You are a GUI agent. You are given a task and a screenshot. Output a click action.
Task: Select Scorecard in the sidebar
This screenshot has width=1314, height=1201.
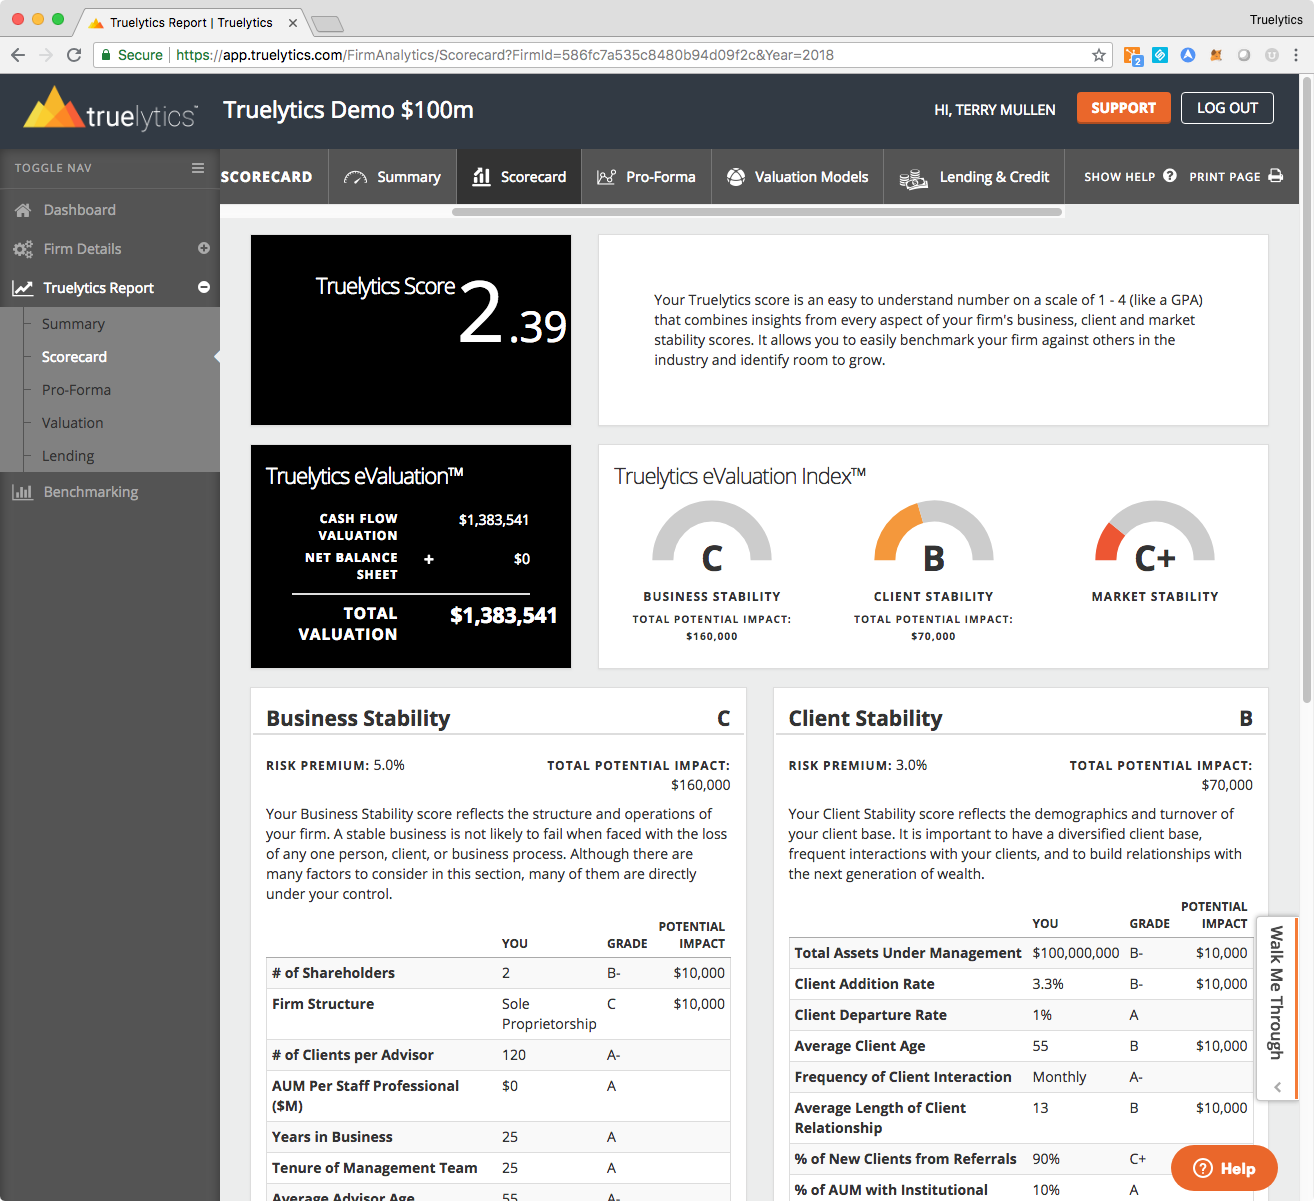point(74,357)
